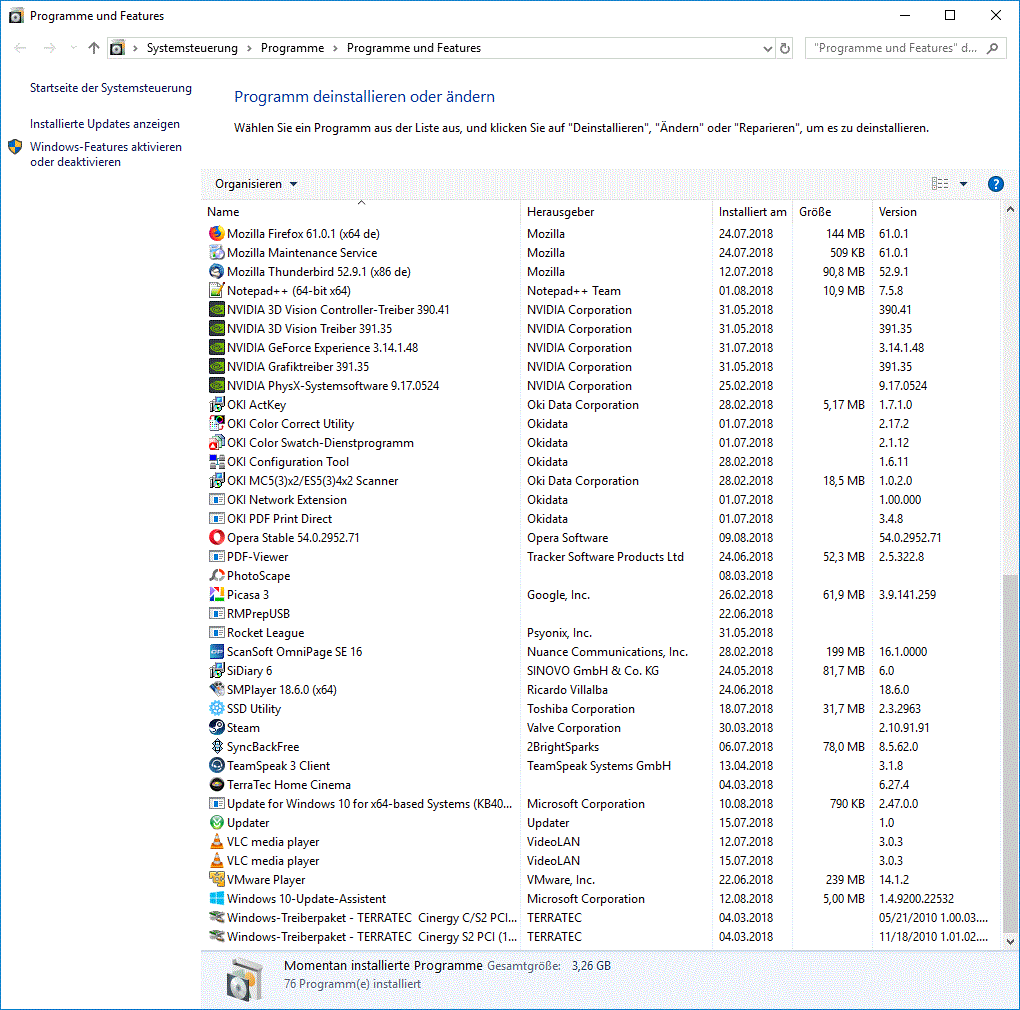The height and width of the screenshot is (1010, 1020).
Task: Click the Notepad++ program icon
Action: click(217, 290)
